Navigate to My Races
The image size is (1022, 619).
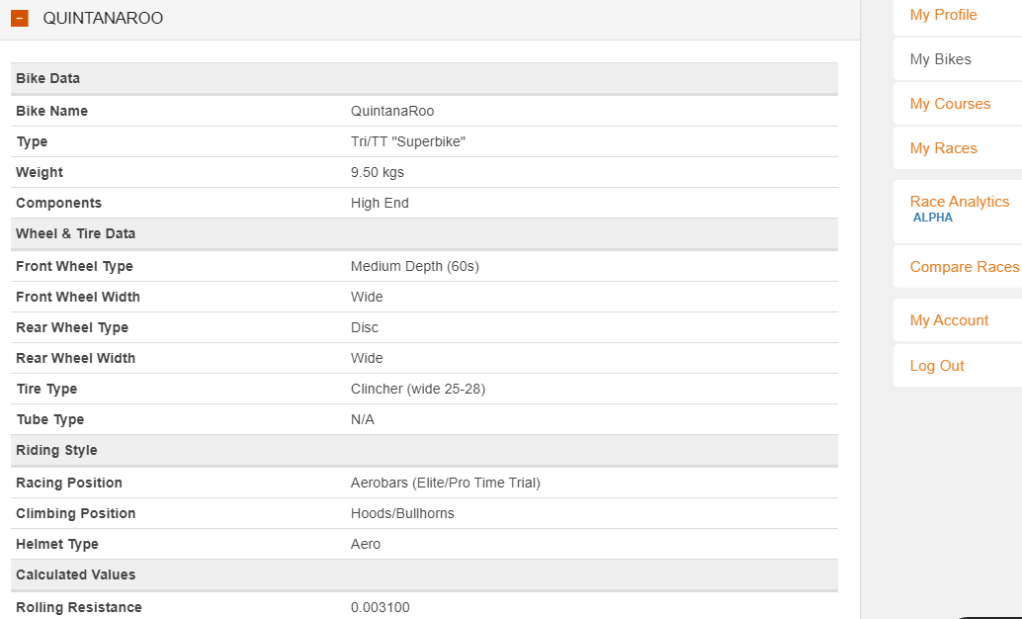(x=943, y=149)
